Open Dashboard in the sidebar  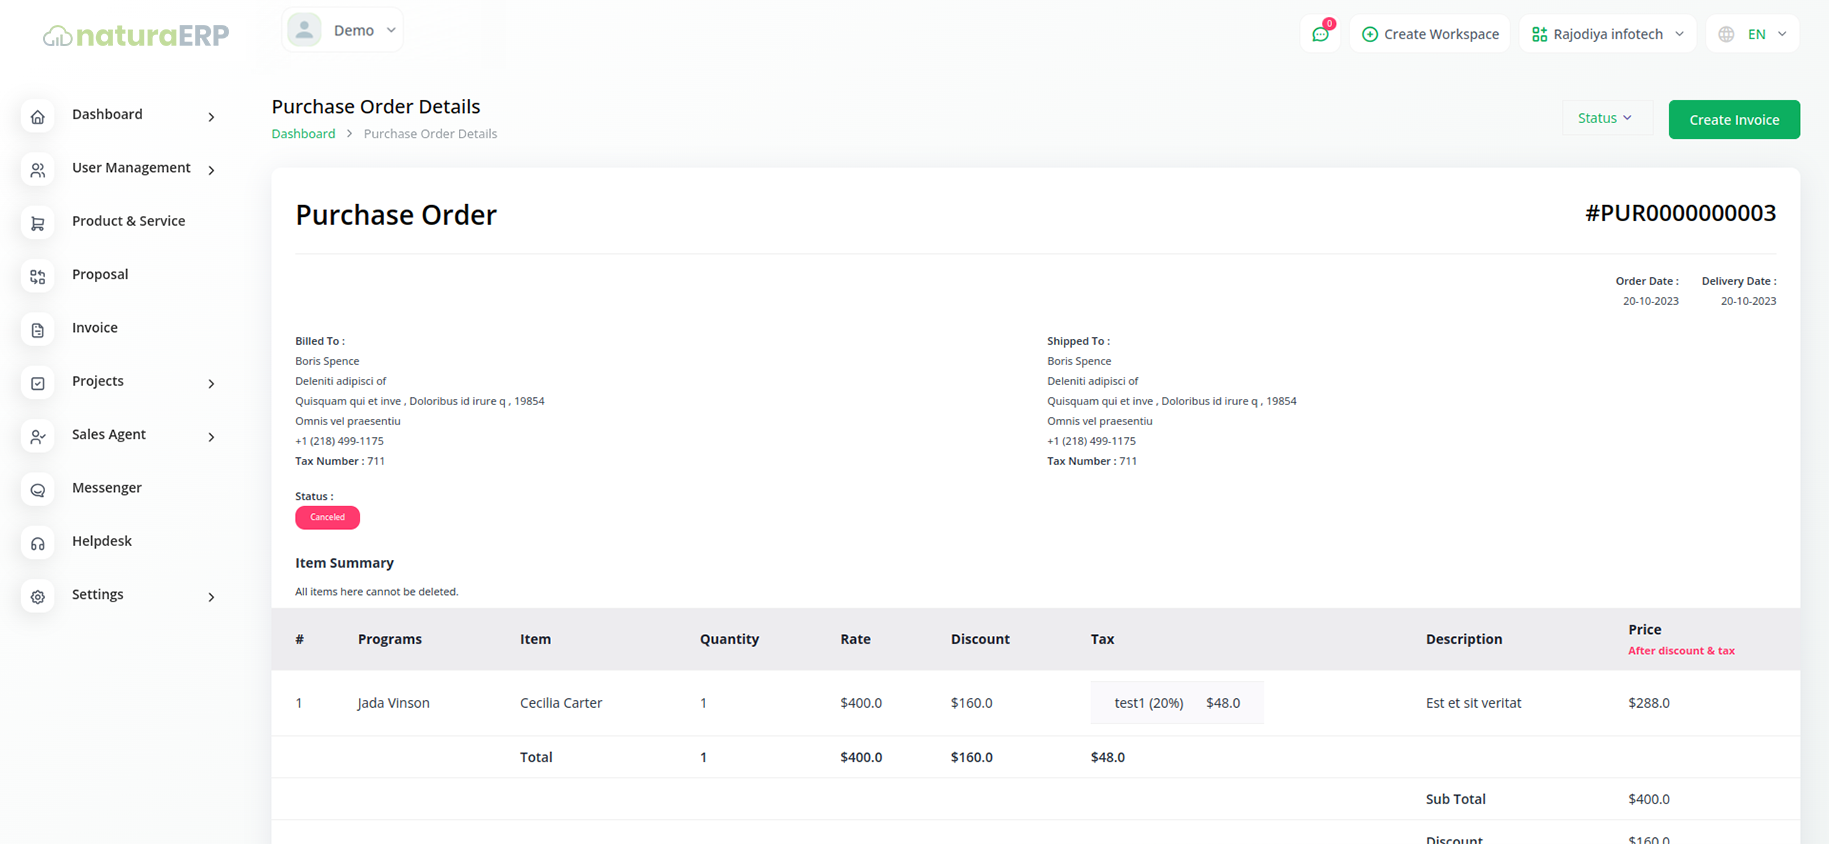[107, 114]
